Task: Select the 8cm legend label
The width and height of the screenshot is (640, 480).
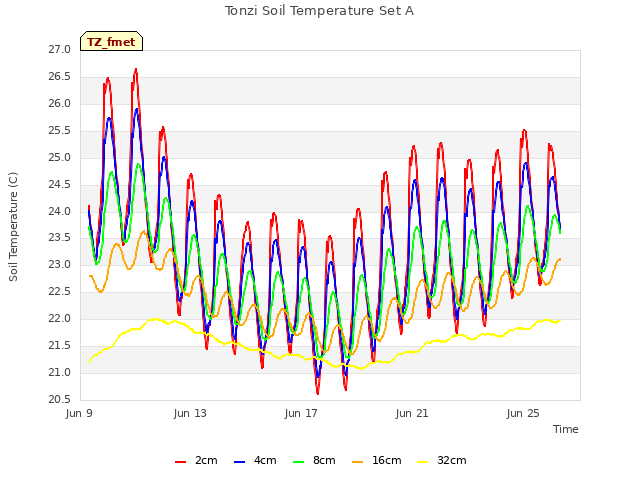Action: [324, 460]
